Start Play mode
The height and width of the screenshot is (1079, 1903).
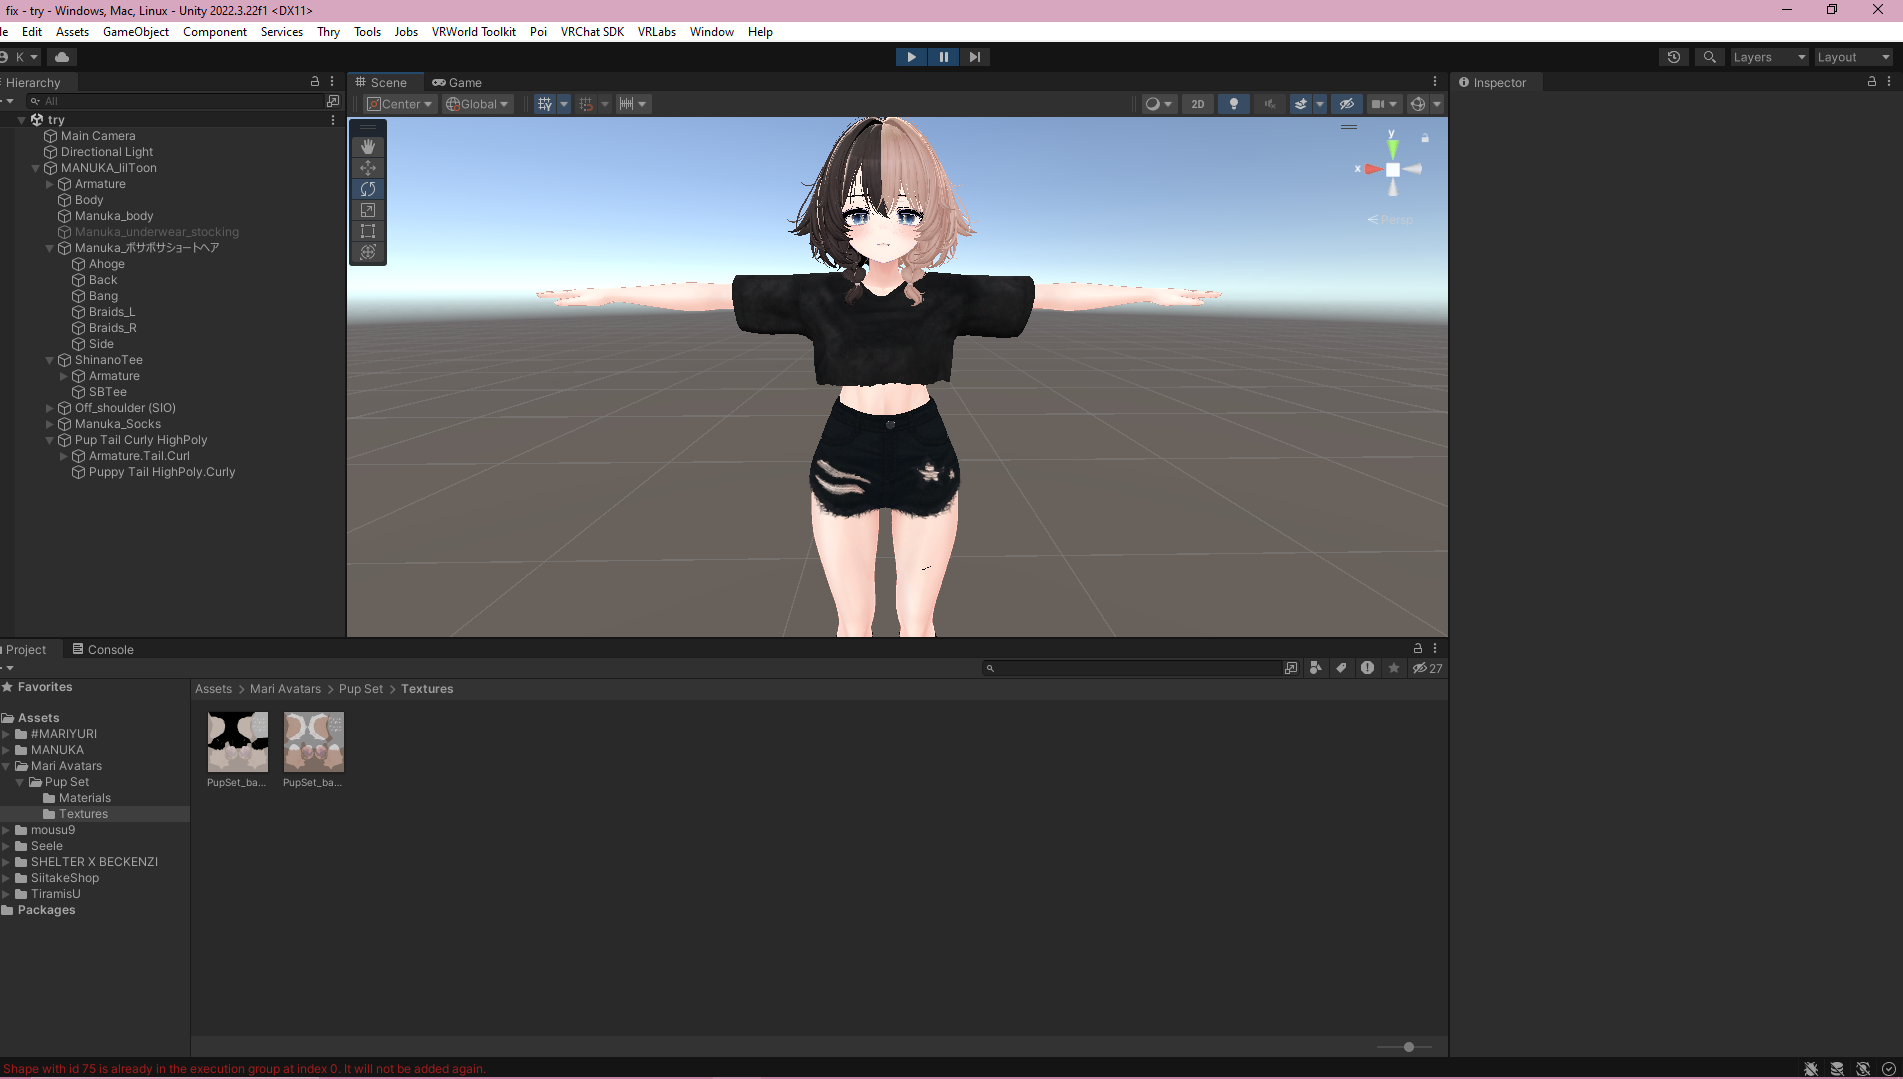point(911,57)
